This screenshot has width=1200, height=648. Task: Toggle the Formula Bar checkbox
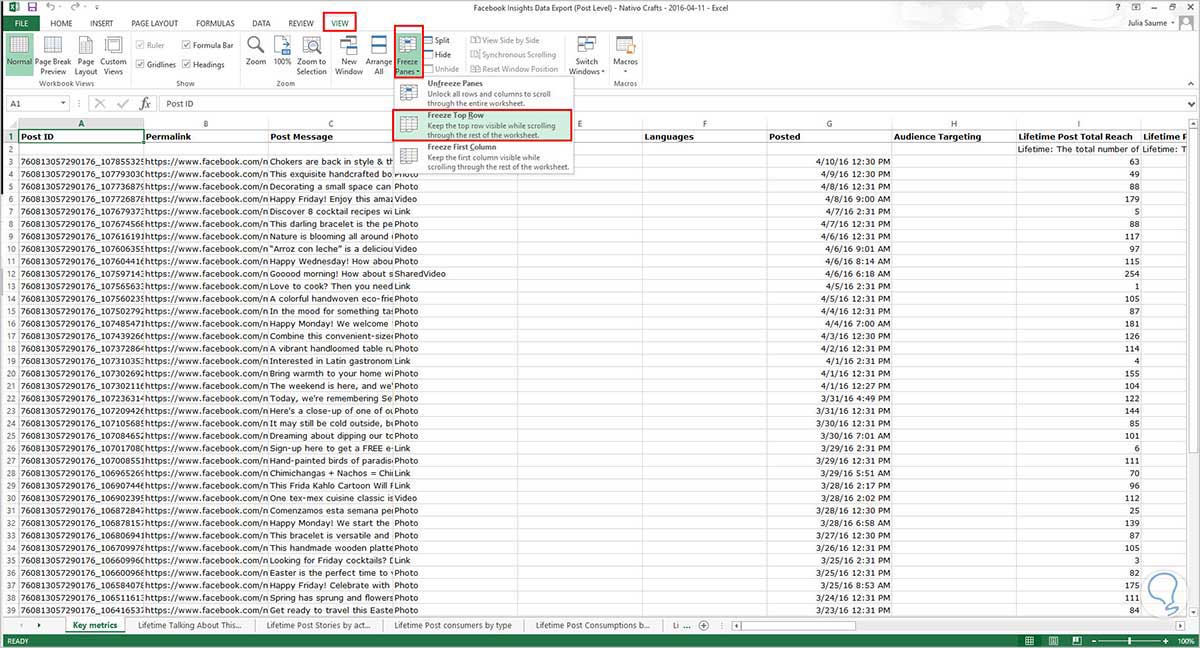(207, 45)
